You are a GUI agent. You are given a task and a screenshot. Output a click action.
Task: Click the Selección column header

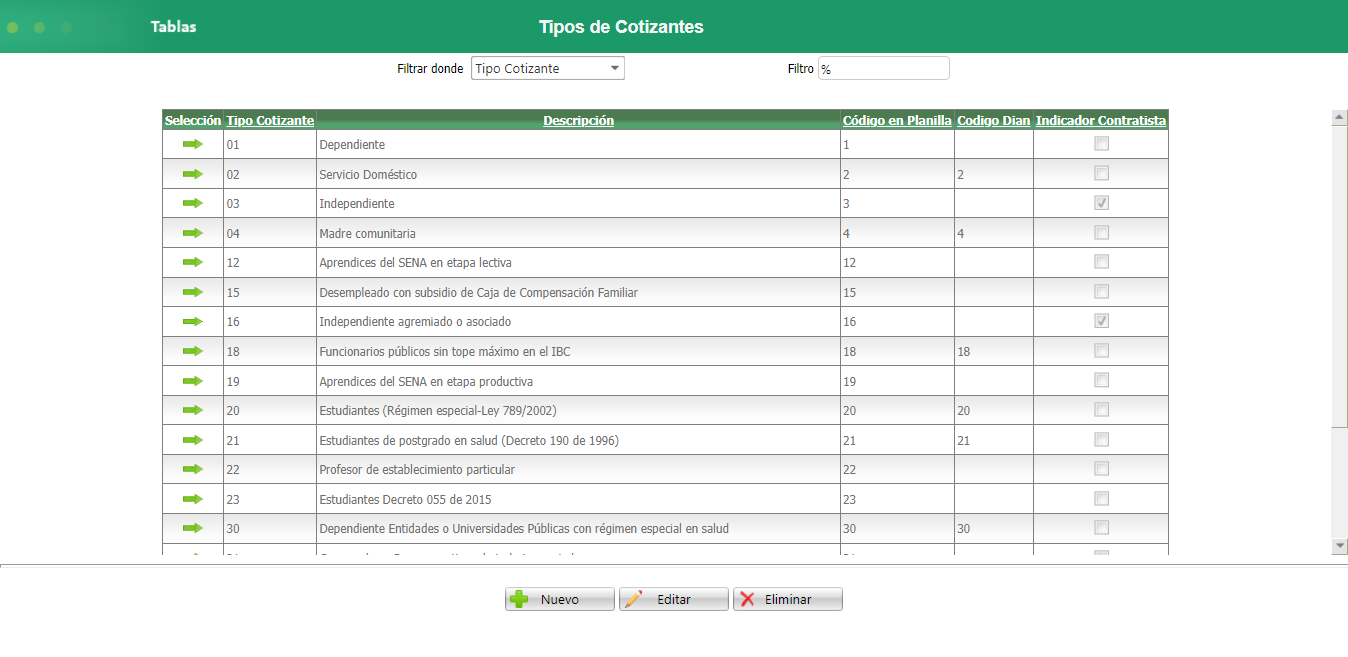pyautogui.click(x=193, y=121)
